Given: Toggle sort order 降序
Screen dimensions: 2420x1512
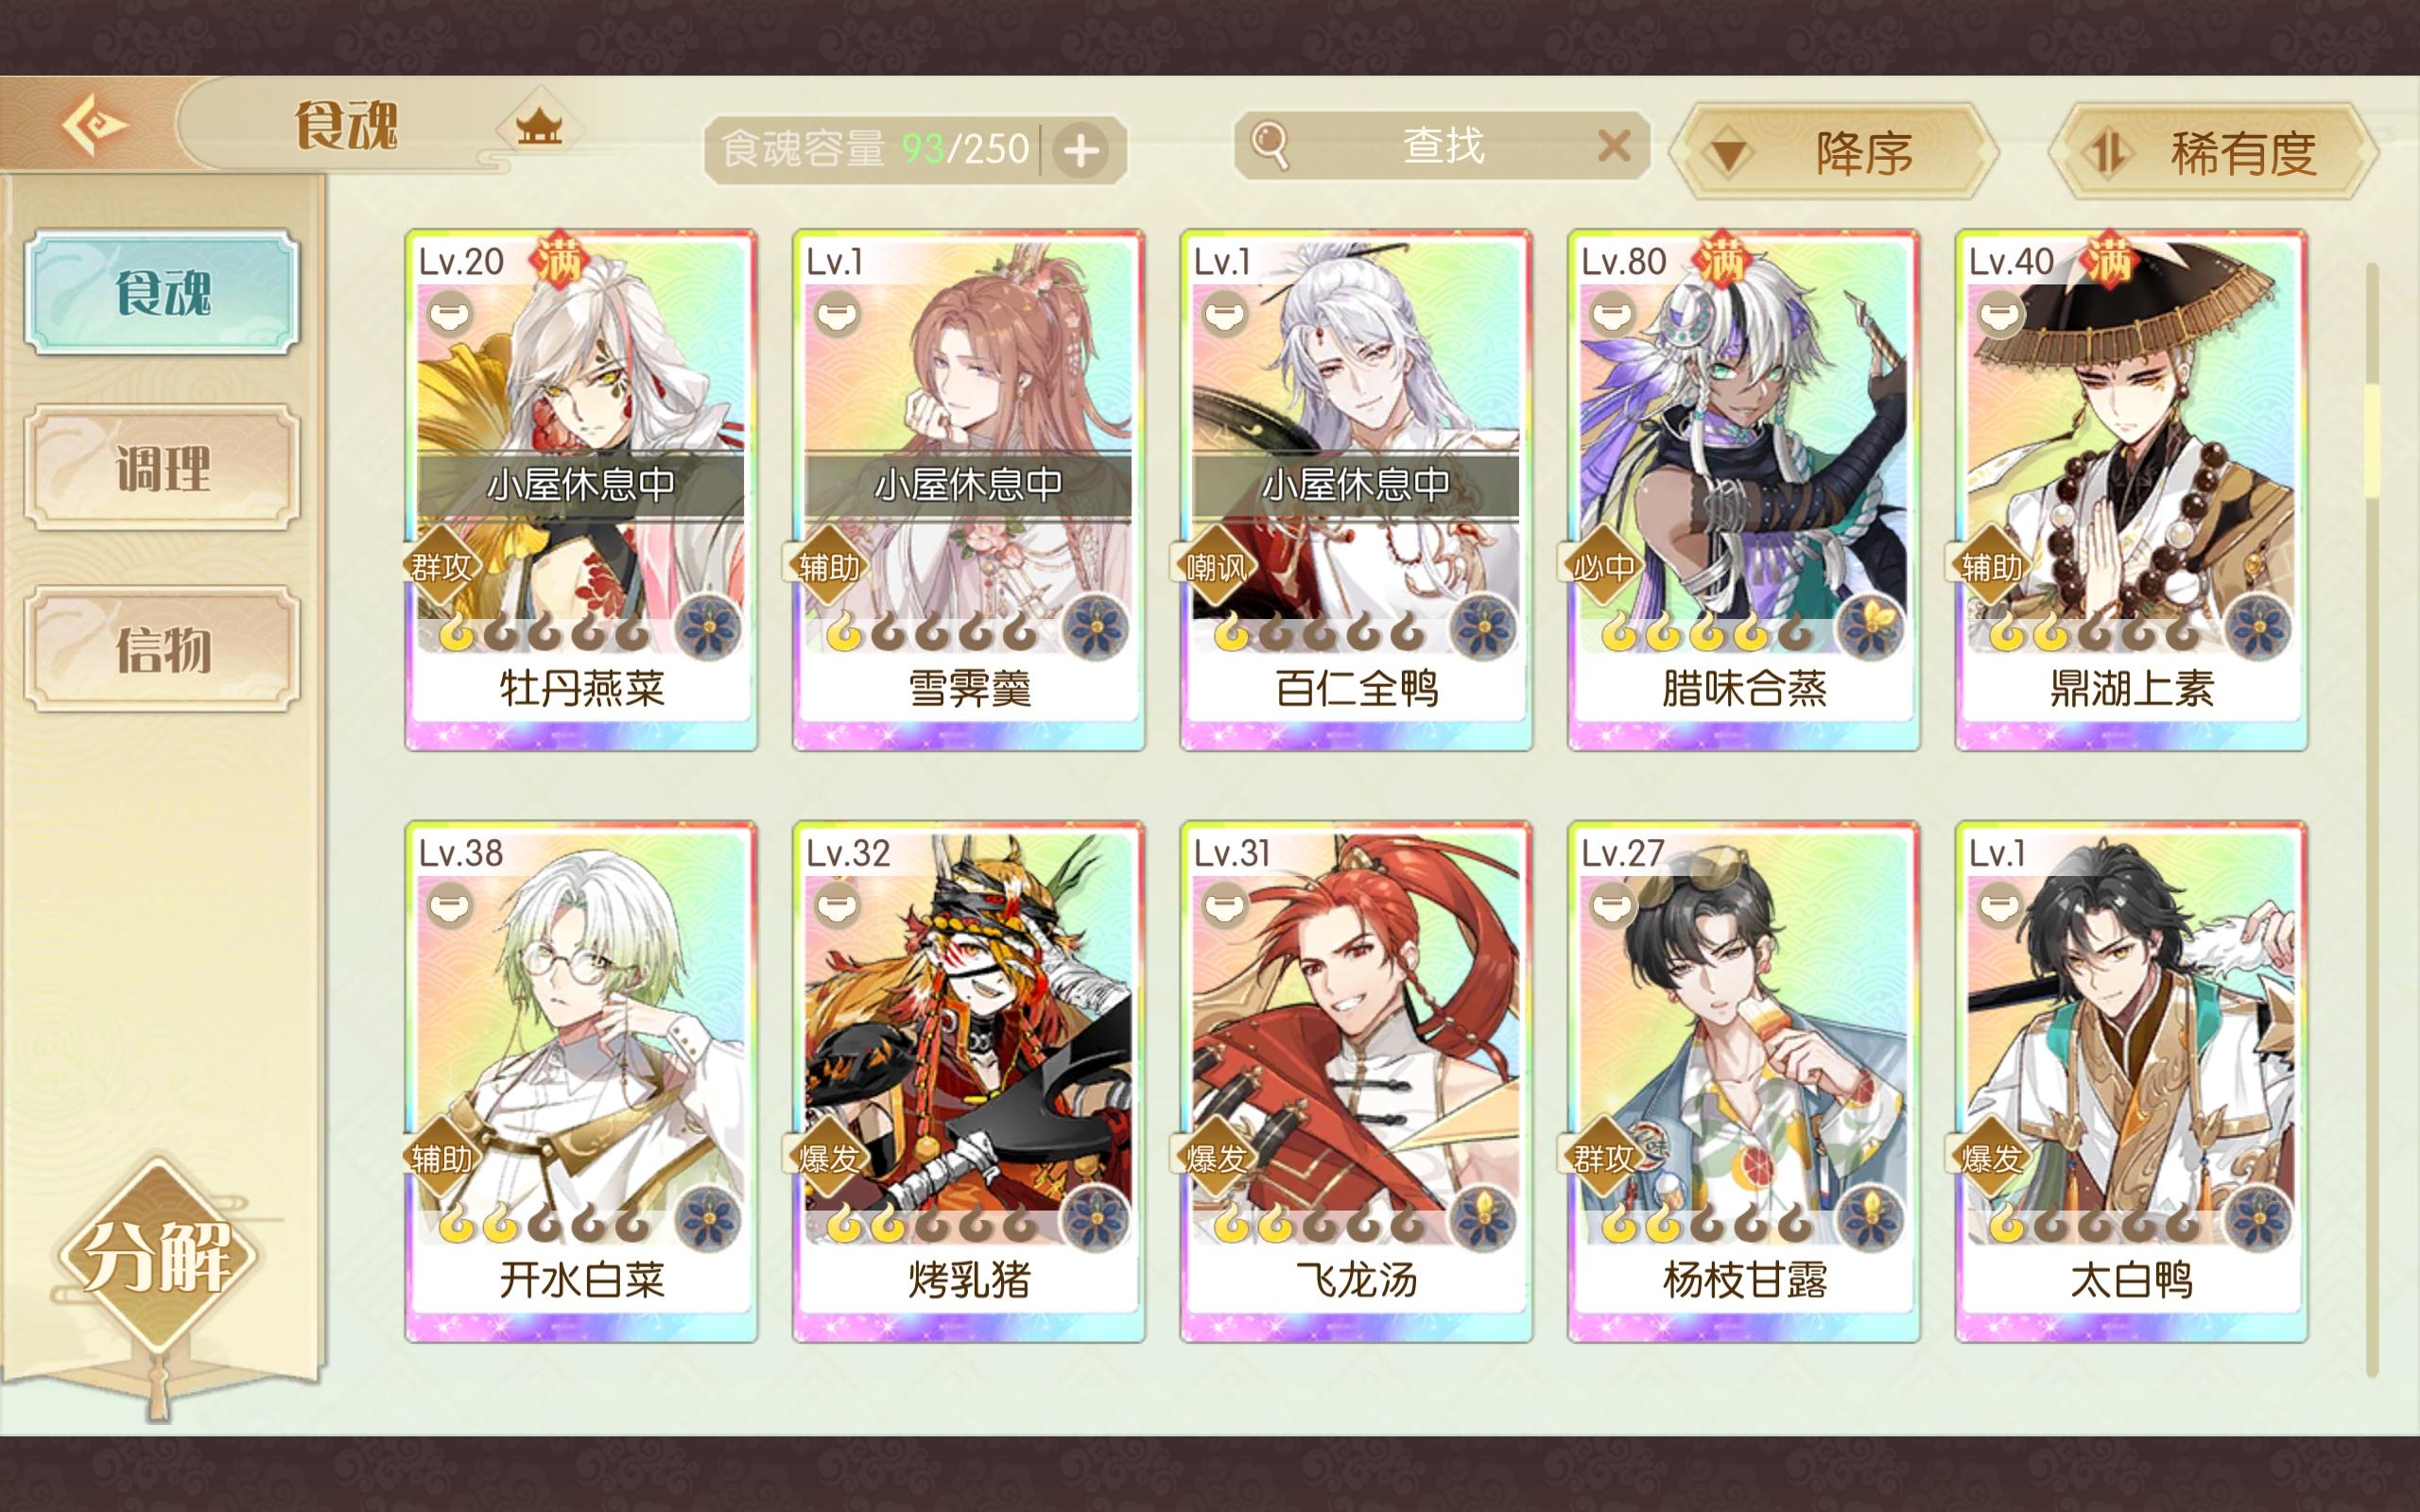Looking at the screenshot, I should tap(1833, 152).
